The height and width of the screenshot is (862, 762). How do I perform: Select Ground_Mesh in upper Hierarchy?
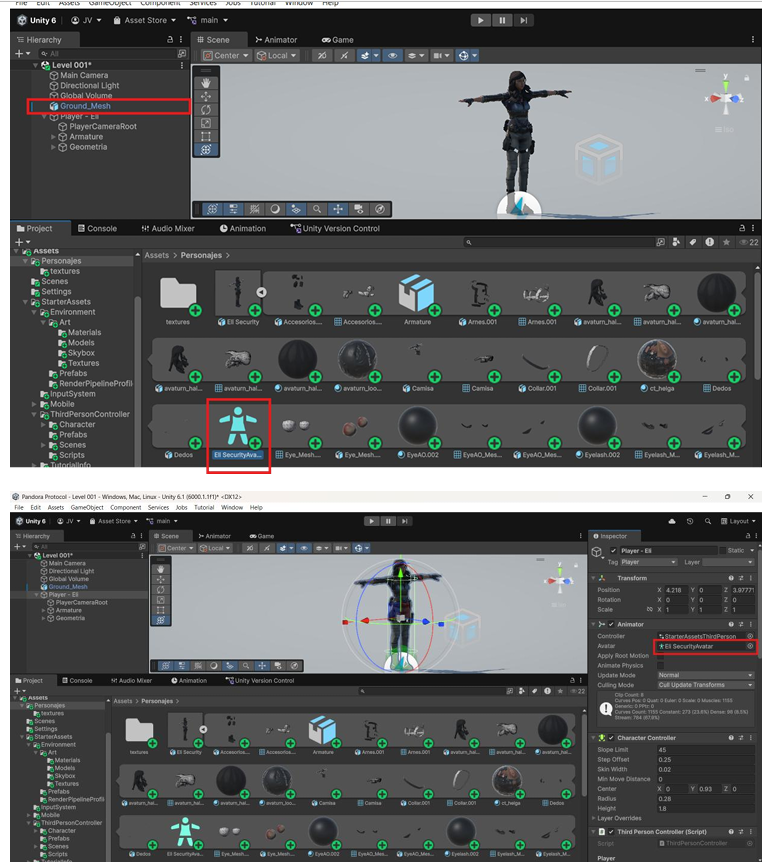point(85,106)
